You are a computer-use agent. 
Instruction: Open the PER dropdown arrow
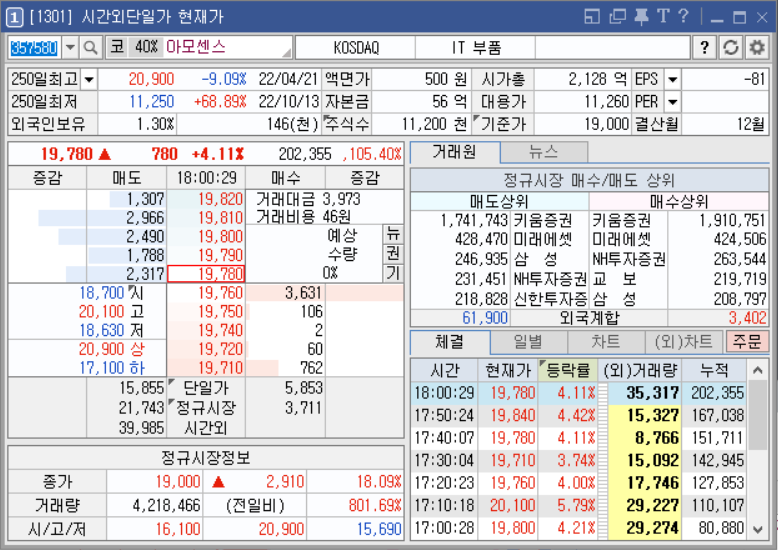click(673, 102)
